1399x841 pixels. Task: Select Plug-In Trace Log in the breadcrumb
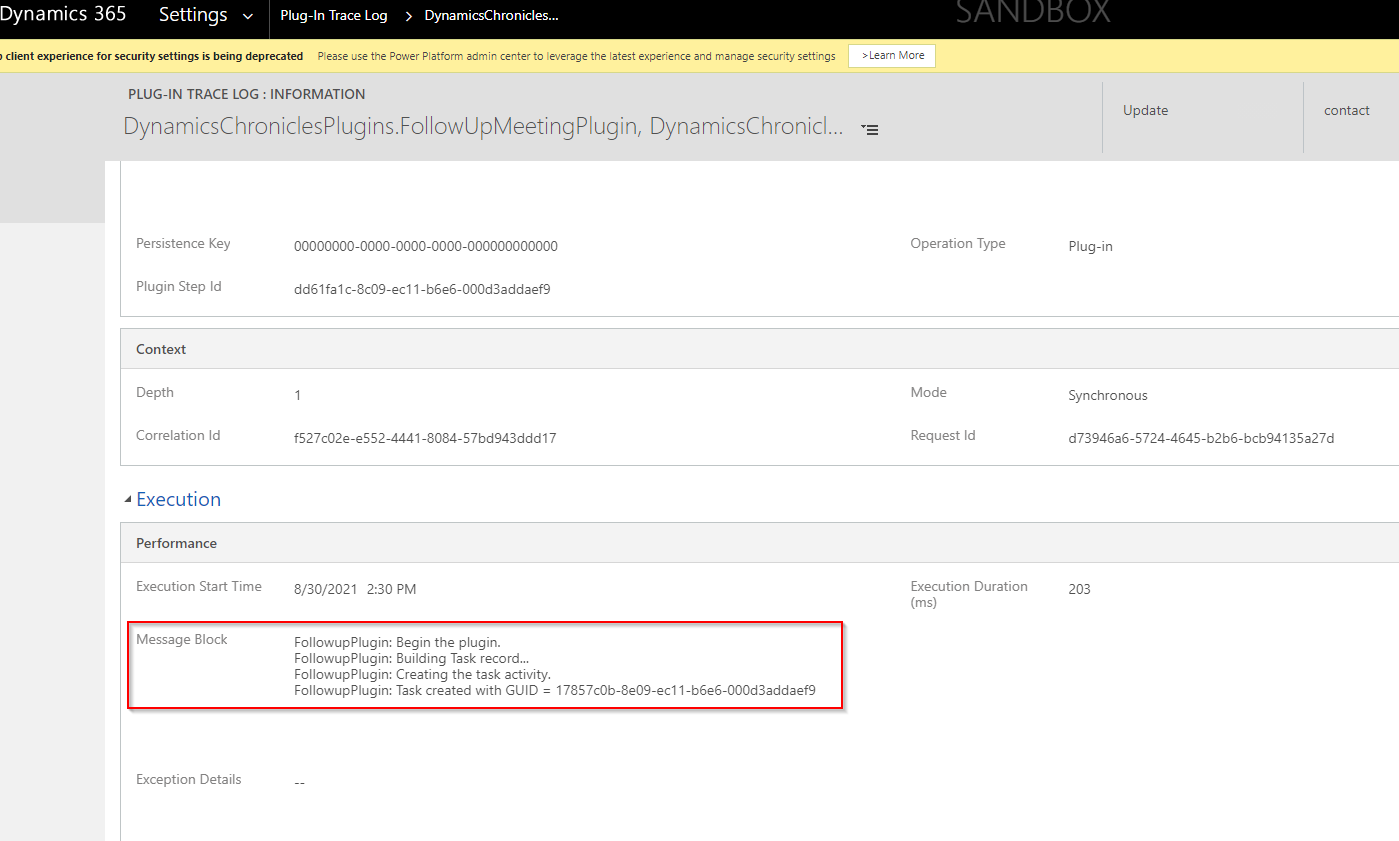[333, 15]
